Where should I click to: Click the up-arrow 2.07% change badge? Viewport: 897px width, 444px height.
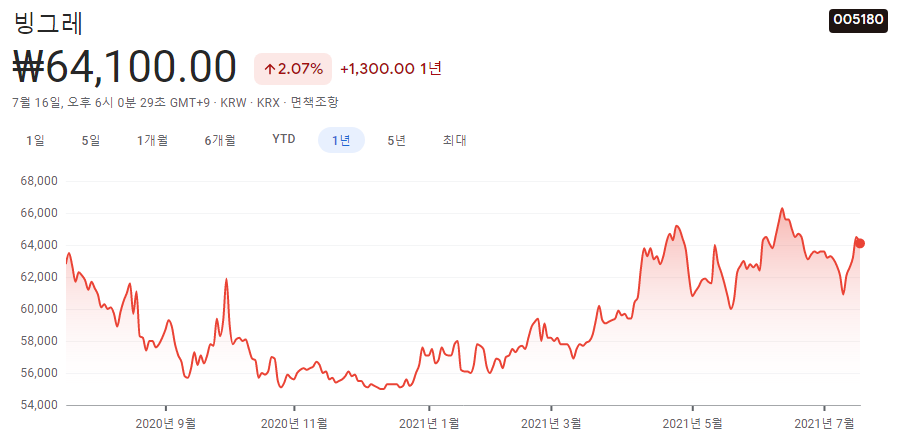293,69
